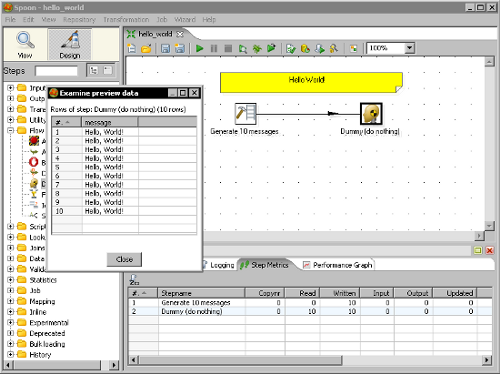Generate SQL with the toolbar icon
Screen dimensions: 500x374
(x=319, y=49)
